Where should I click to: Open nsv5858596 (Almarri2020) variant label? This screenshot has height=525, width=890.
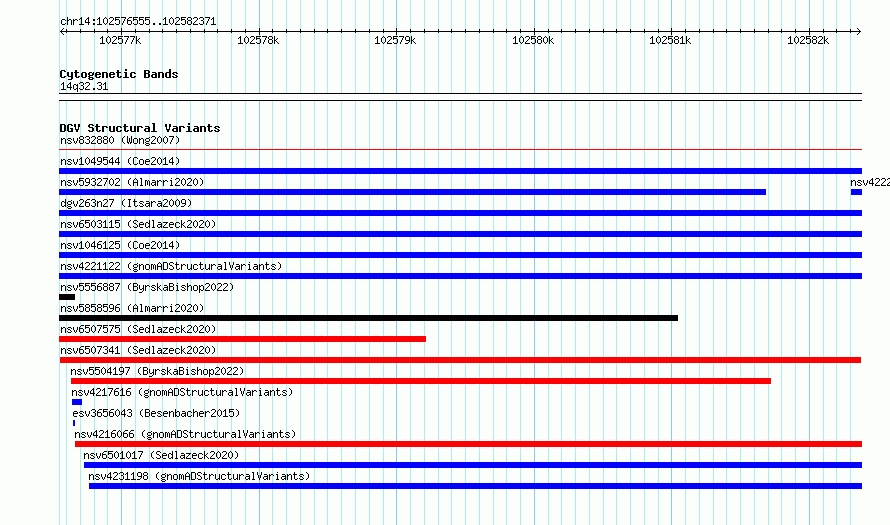132,308
